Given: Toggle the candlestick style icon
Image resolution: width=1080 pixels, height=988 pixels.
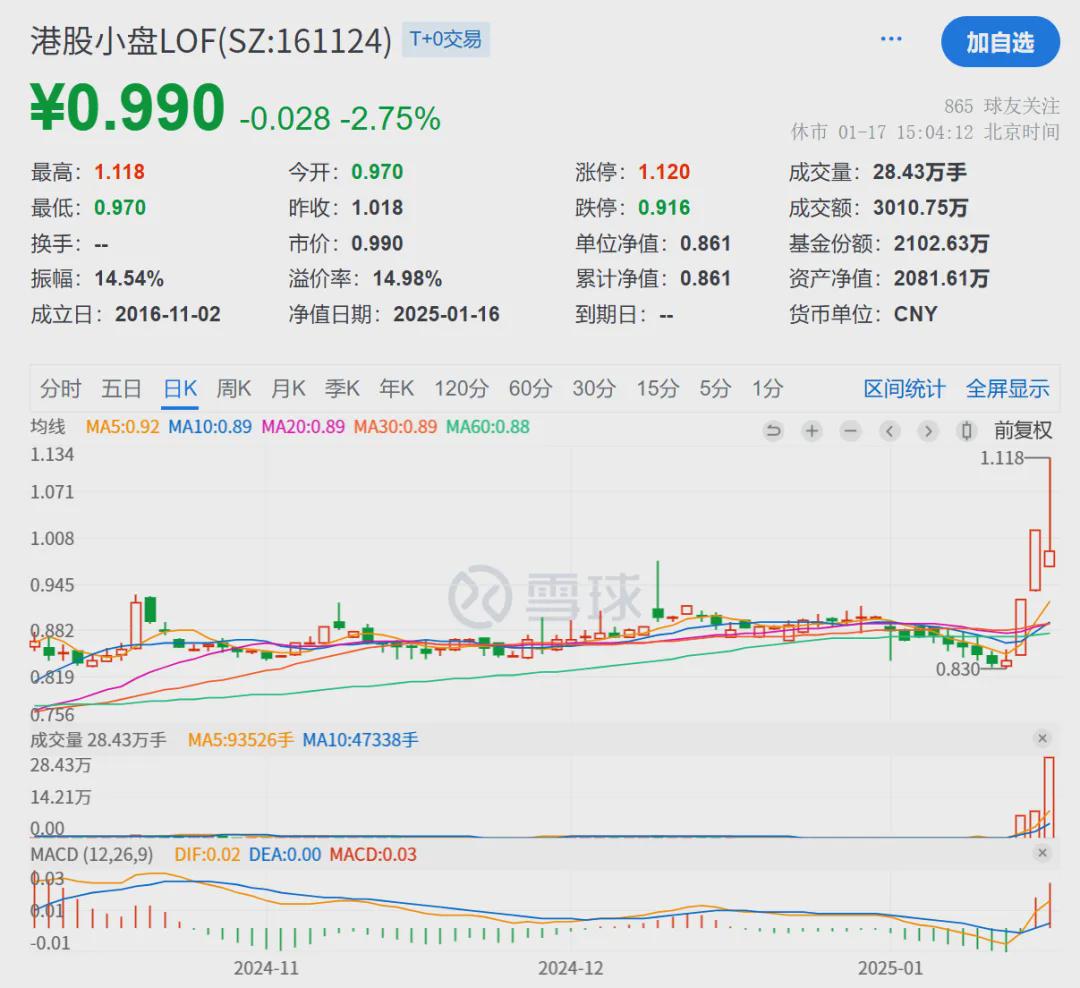Looking at the screenshot, I should coord(966,431).
